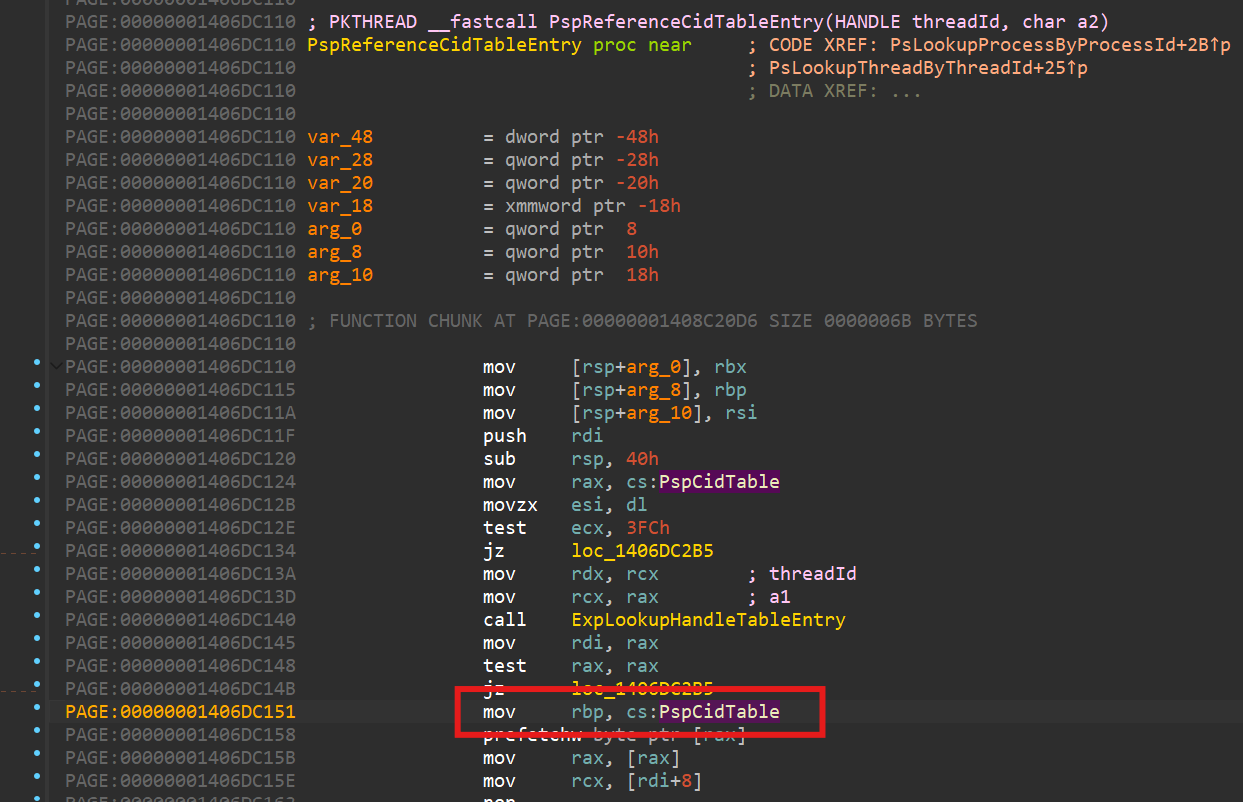Click breakpoint dot next to movzx esi, dl

37,505
